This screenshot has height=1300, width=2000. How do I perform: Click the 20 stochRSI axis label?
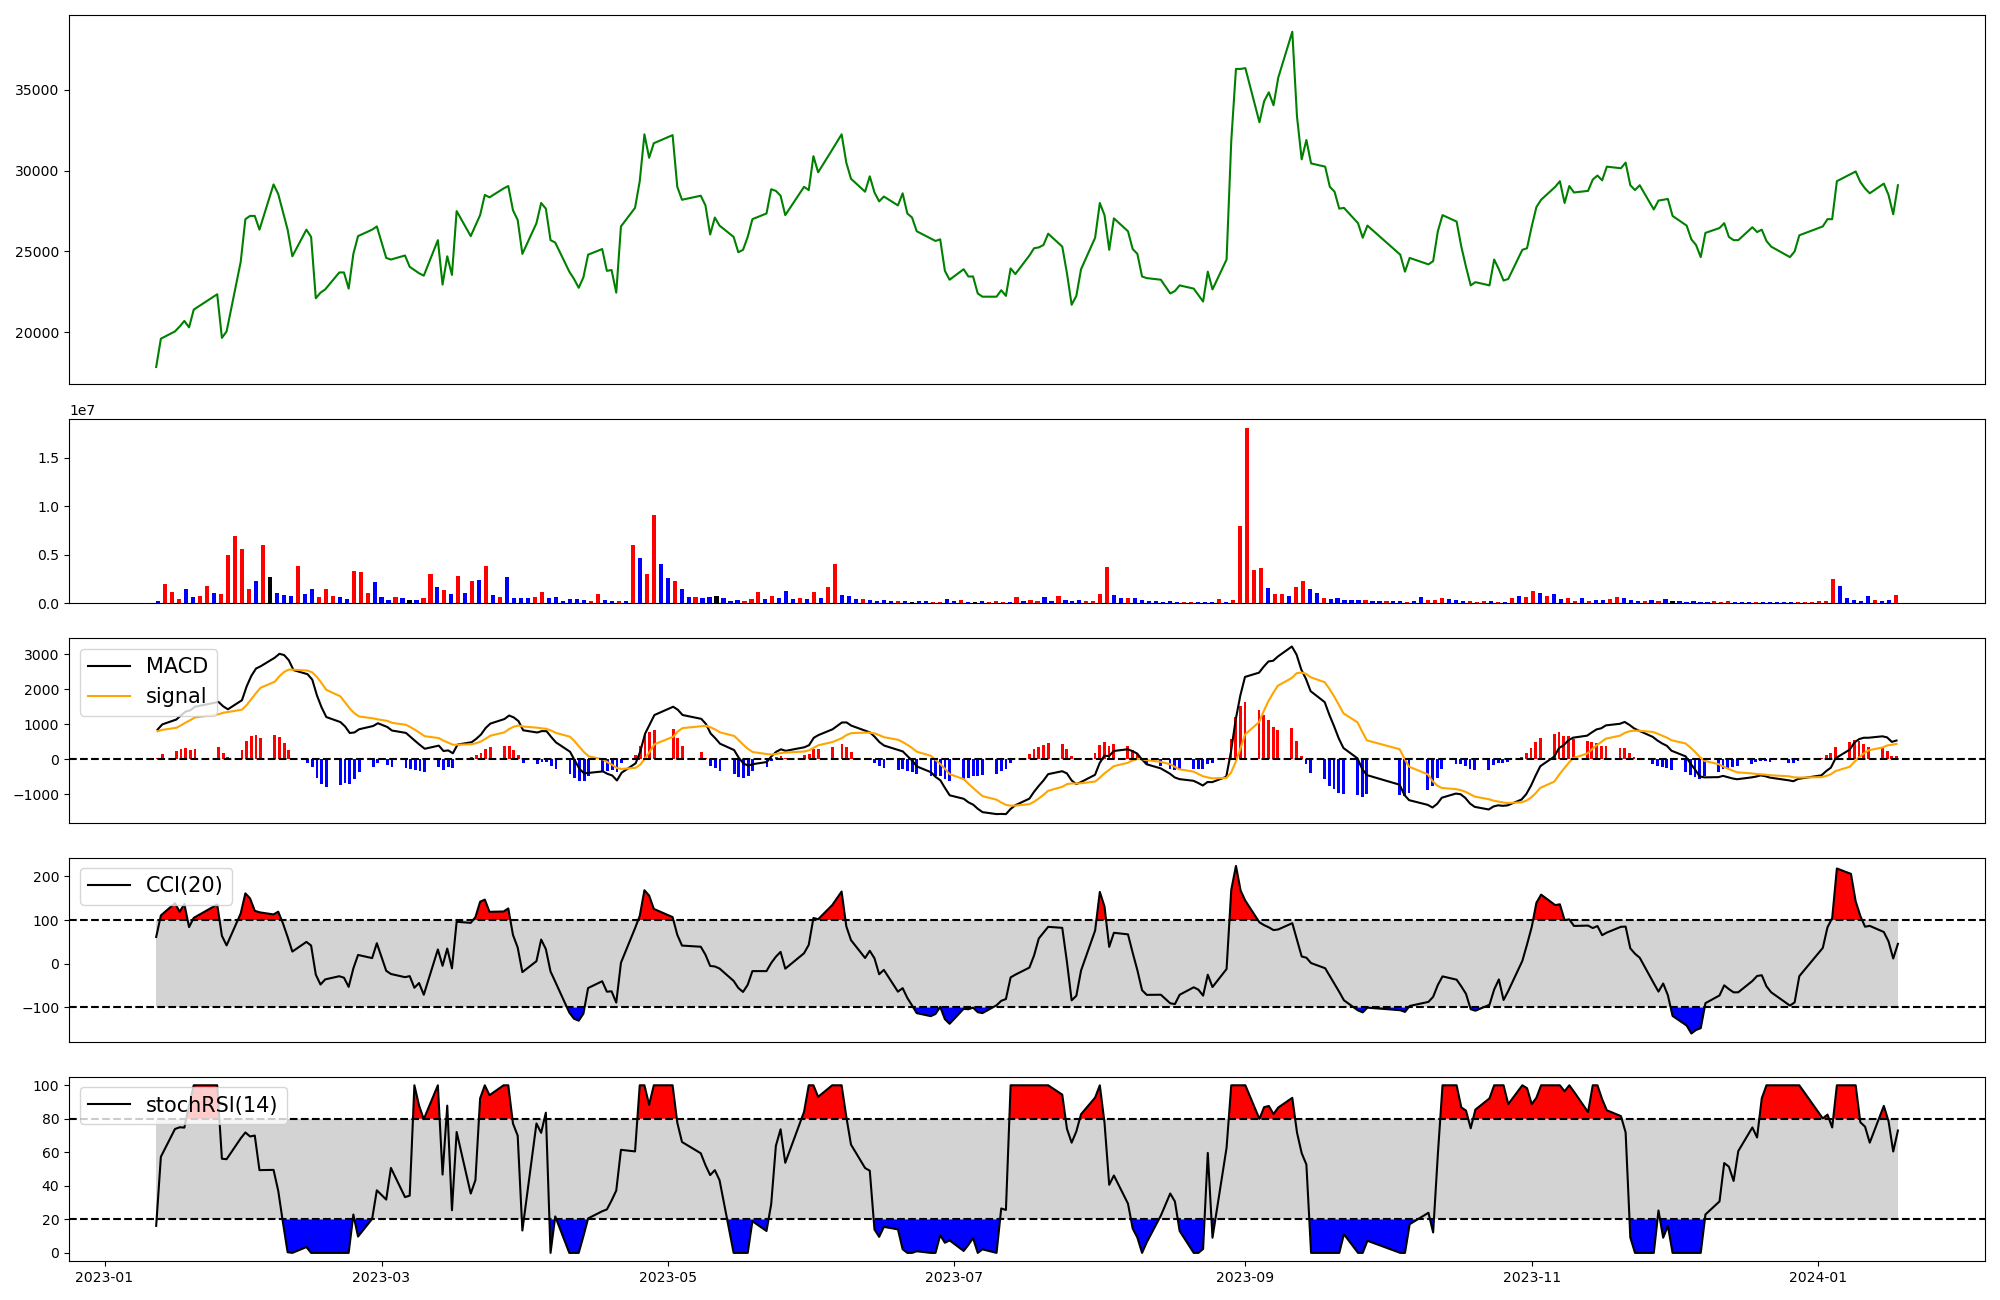pos(50,1220)
